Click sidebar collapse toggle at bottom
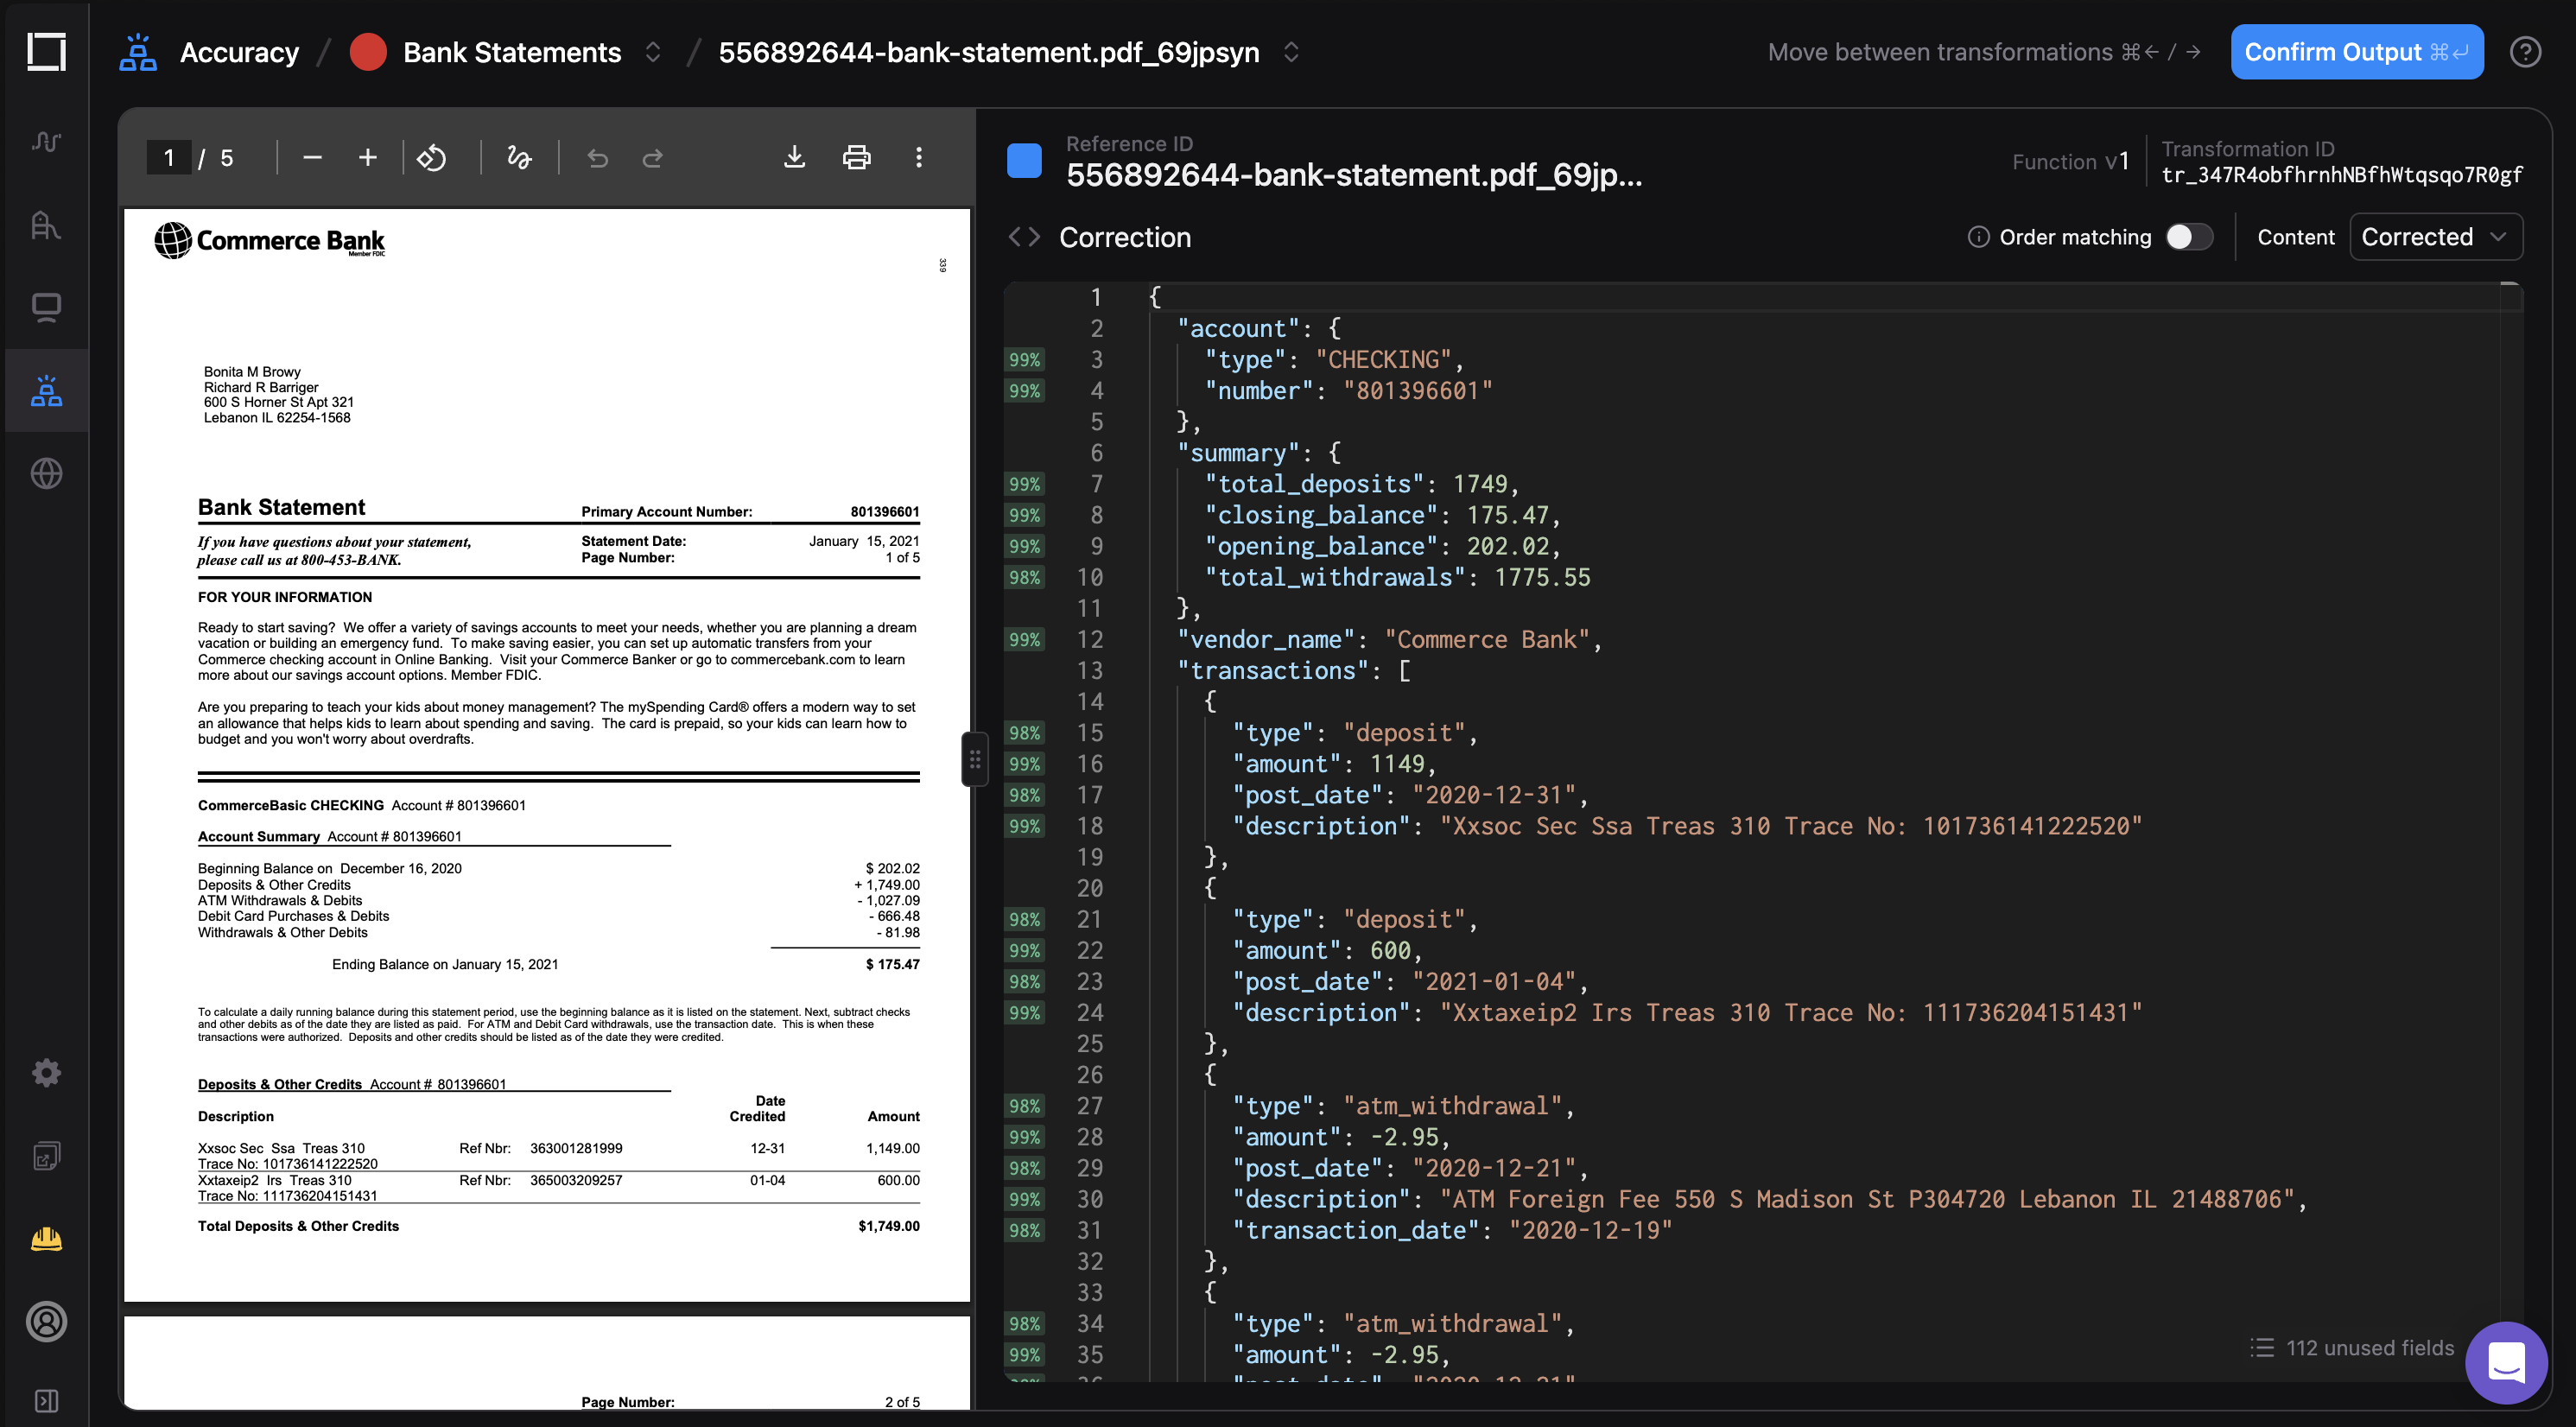The image size is (2576, 1427). [x=46, y=1401]
